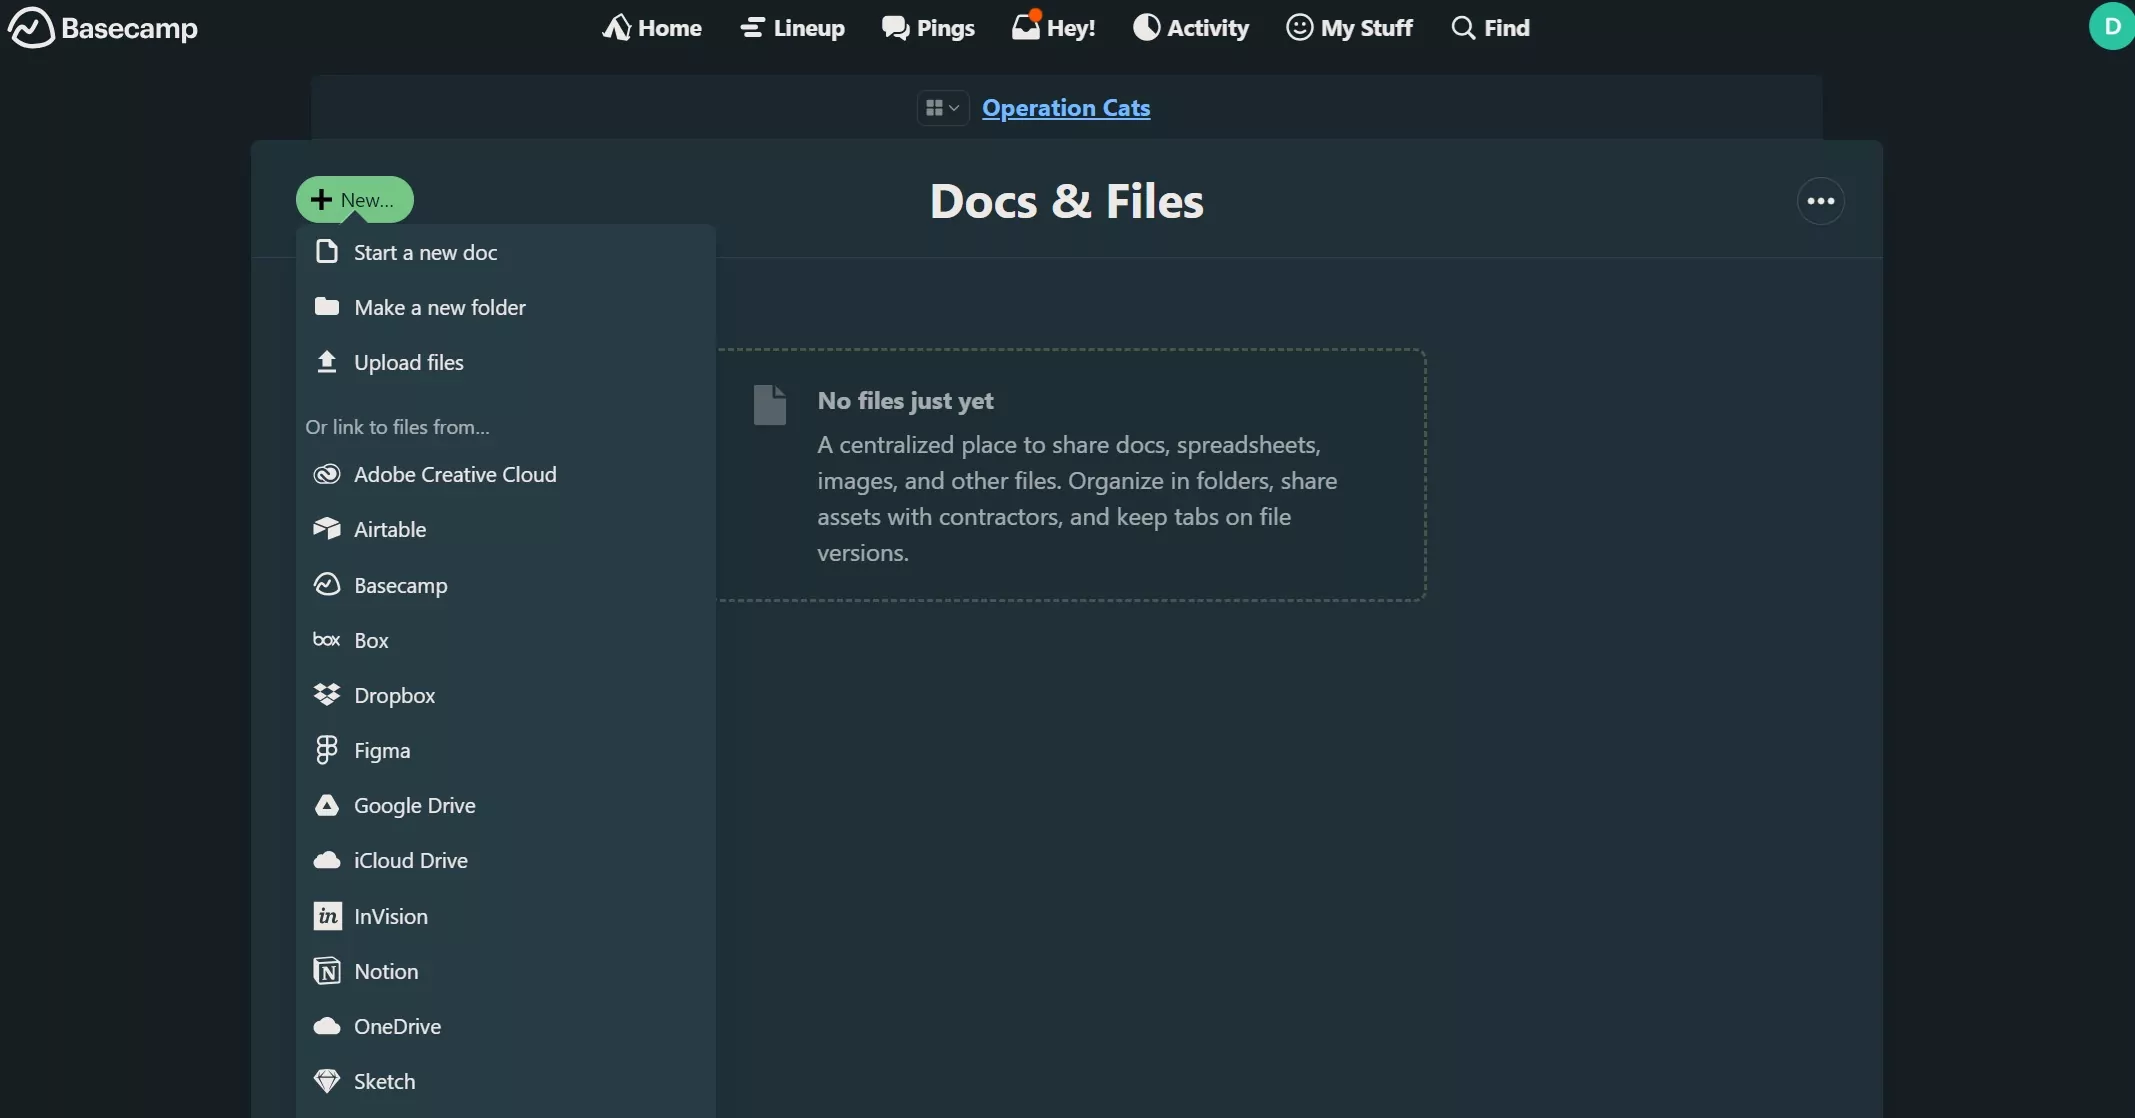The height and width of the screenshot is (1118, 2135).
Task: Click the Pings chat bubbles icon
Action: 895,27
